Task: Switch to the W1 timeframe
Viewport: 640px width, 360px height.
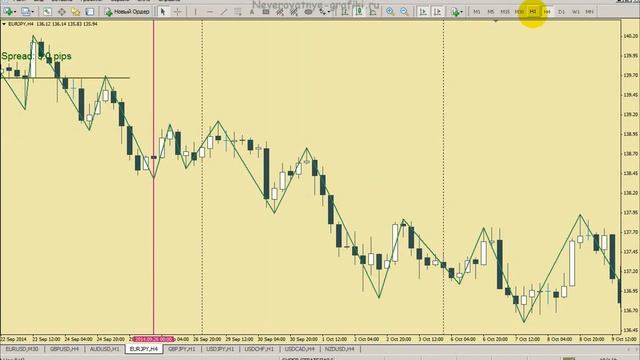Action: (576, 12)
